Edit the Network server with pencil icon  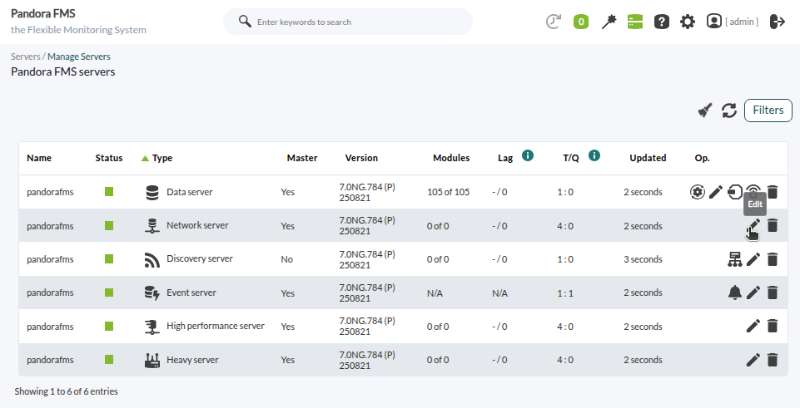[x=754, y=225]
